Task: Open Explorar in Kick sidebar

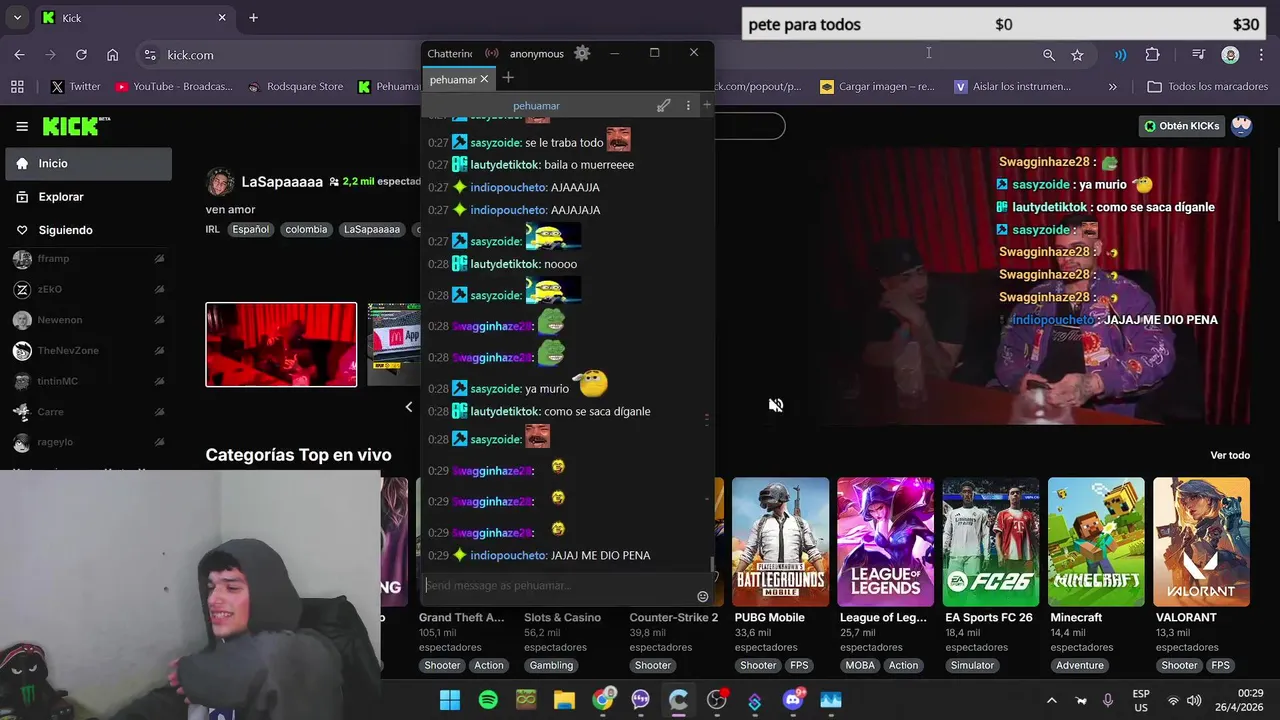Action: 89,197
